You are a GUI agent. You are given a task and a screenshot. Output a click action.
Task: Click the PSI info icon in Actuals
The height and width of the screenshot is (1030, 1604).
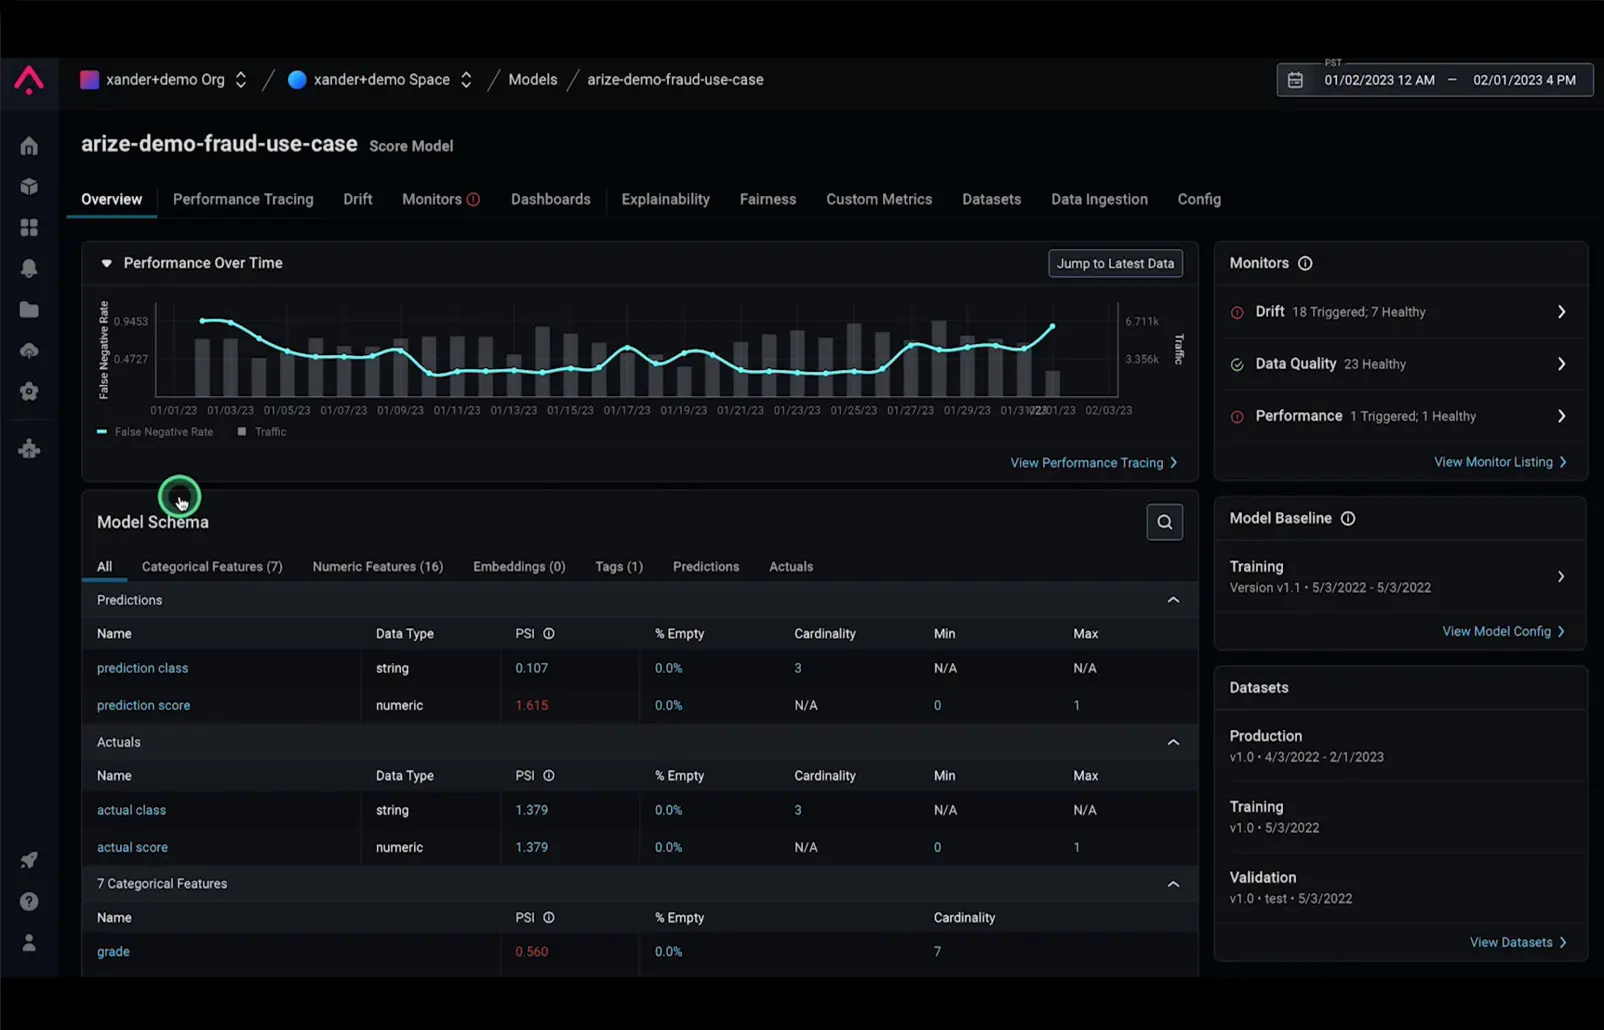pos(549,776)
